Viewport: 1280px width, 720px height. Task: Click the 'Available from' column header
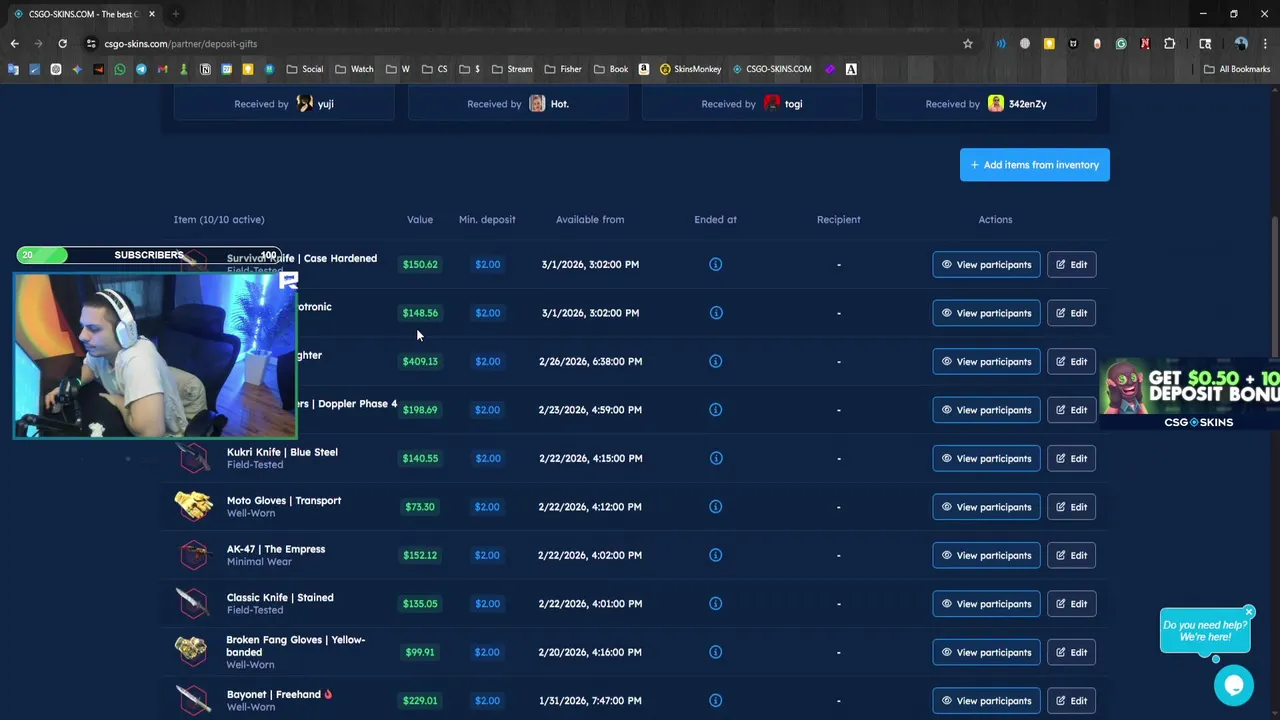(590, 219)
